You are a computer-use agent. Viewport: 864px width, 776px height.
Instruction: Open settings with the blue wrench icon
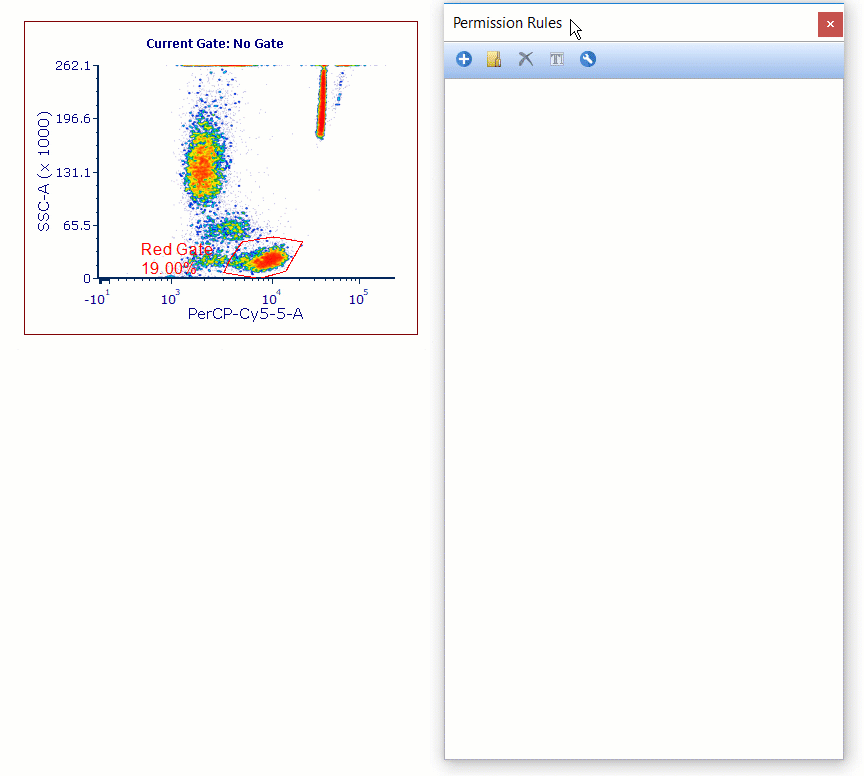(588, 60)
